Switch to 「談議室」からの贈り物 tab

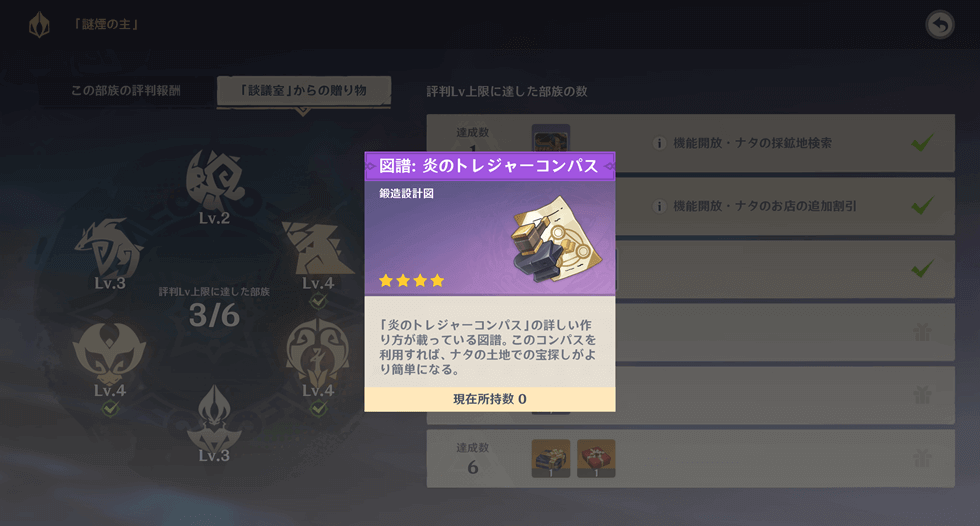pyautogui.click(x=304, y=91)
